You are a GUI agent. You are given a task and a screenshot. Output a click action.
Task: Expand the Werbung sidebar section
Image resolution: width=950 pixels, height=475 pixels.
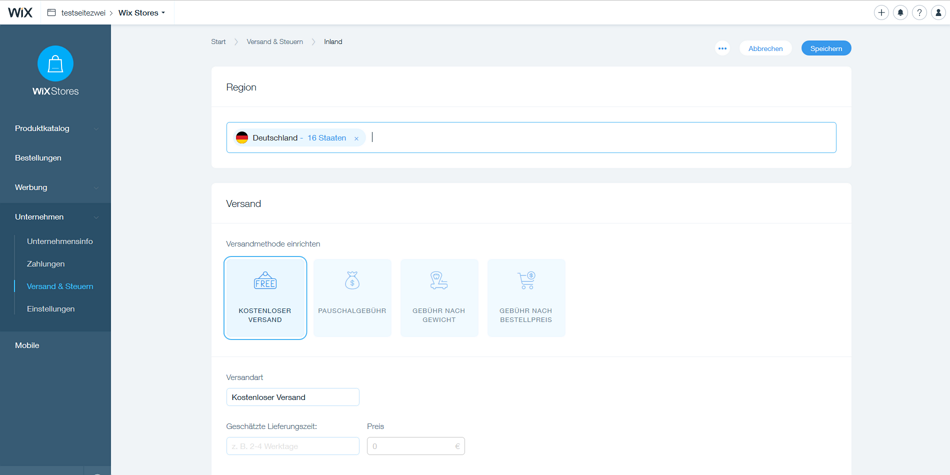point(55,187)
